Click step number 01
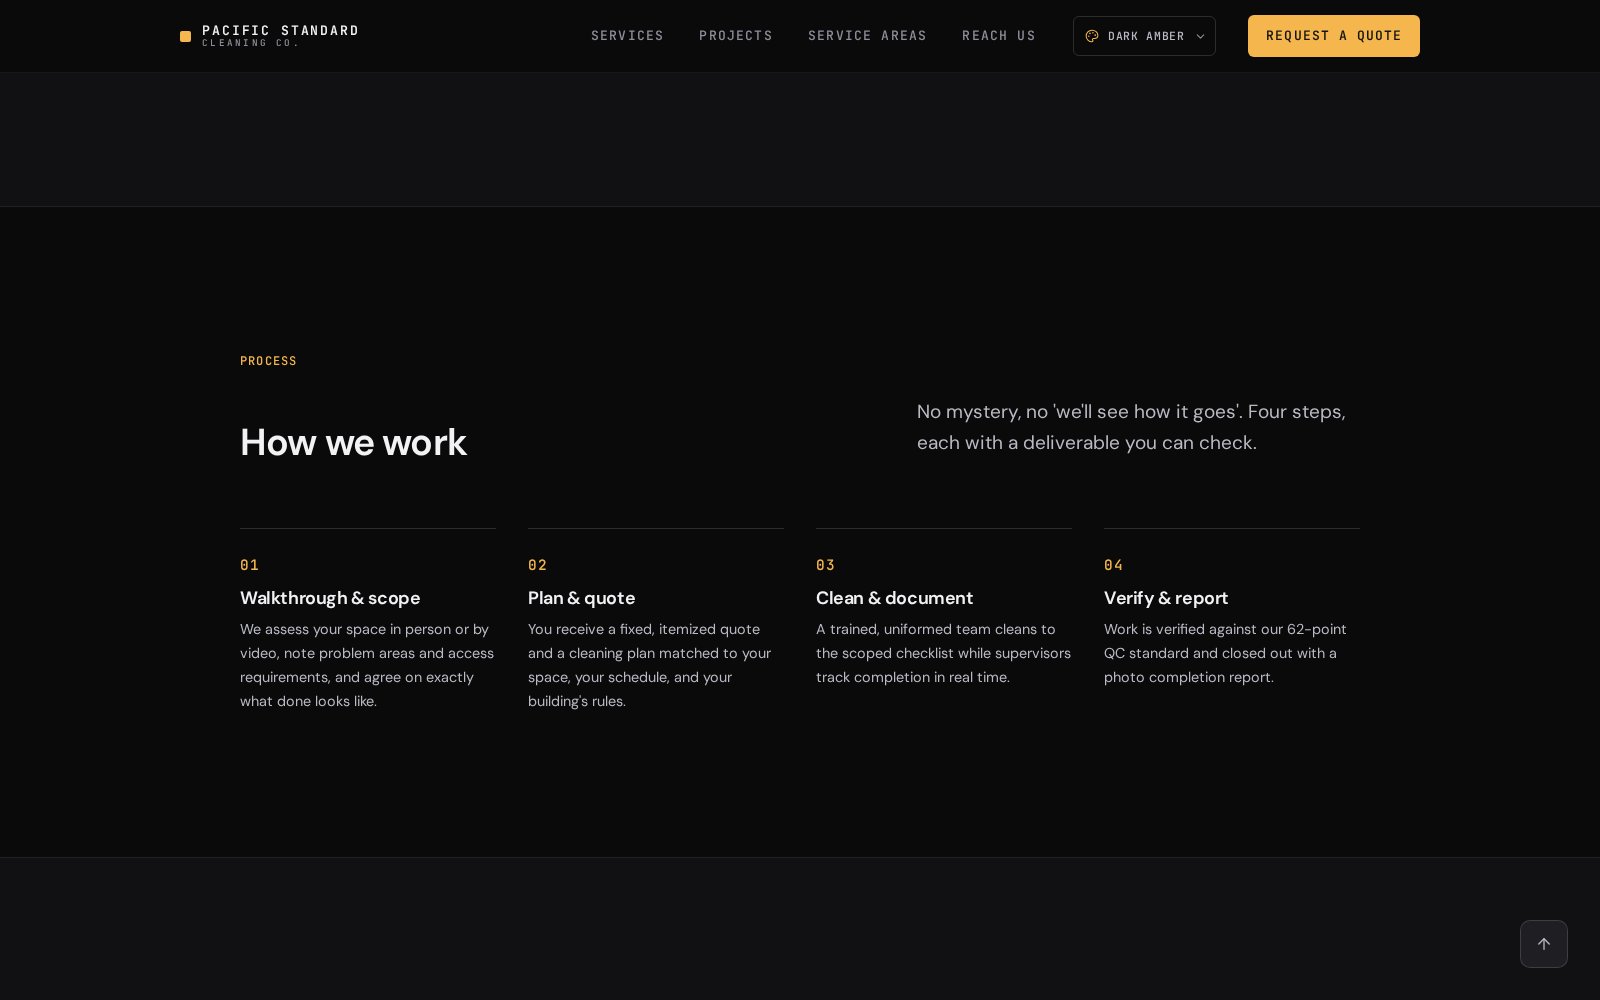This screenshot has height=1000, width=1600. pyautogui.click(x=250, y=565)
